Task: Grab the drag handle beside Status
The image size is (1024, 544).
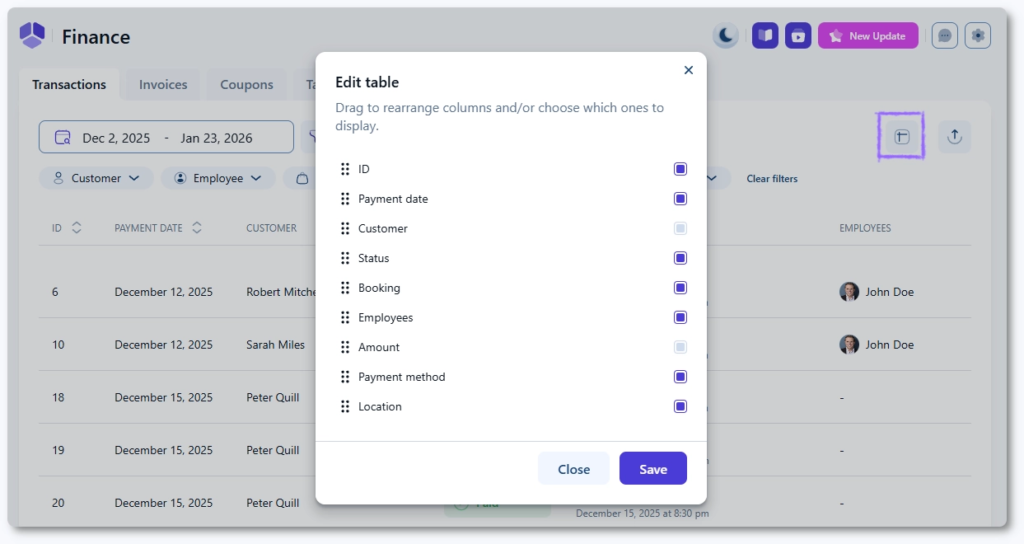Action: (345, 258)
